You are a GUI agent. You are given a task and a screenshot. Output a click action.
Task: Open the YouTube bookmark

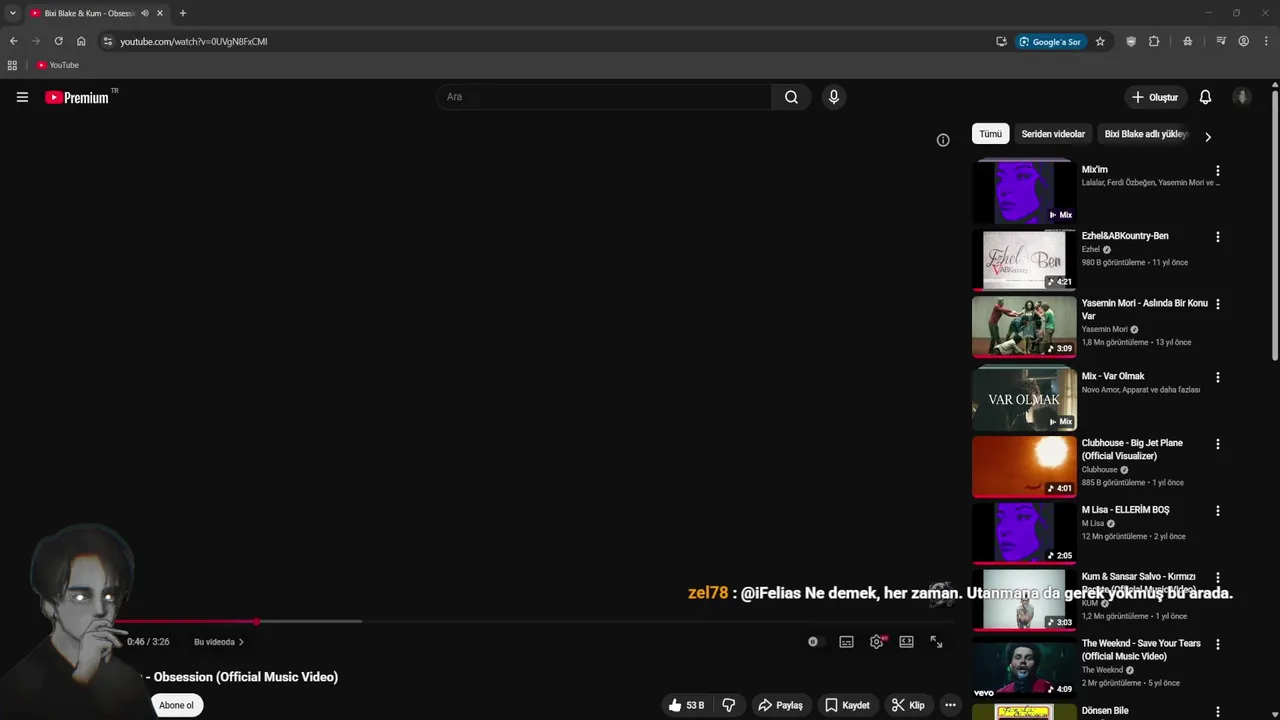point(57,65)
